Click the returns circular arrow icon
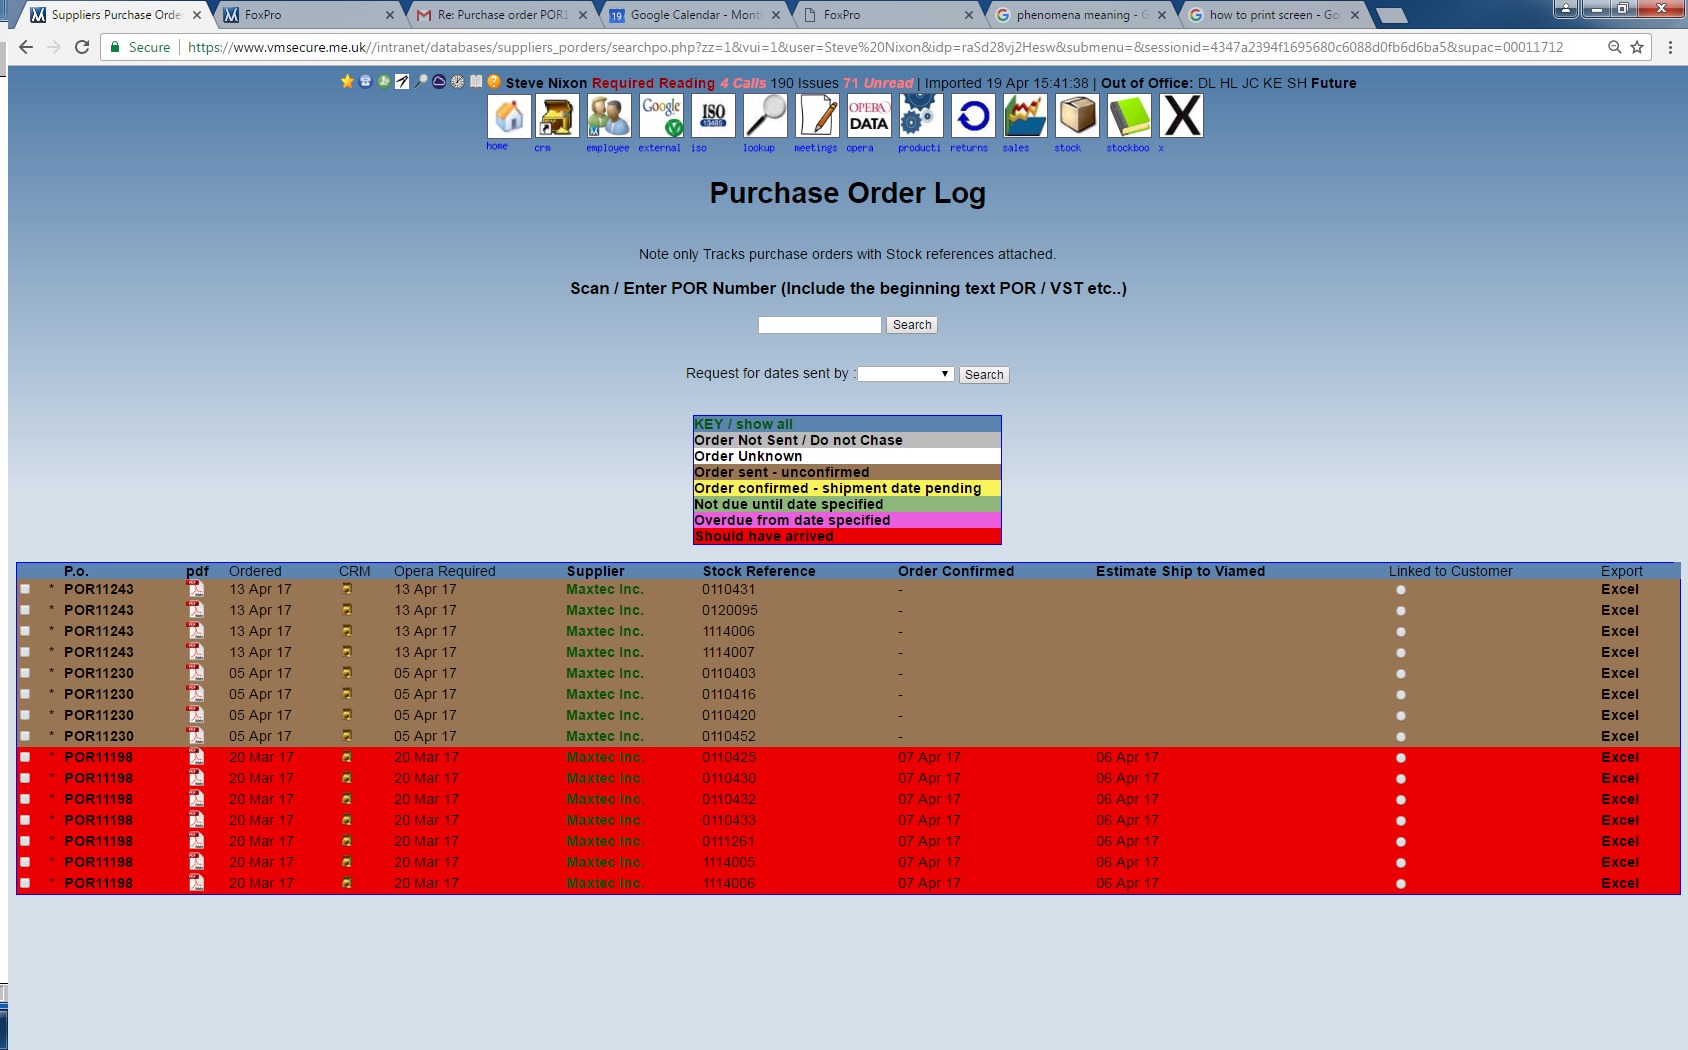This screenshot has width=1688, height=1050. point(972,117)
